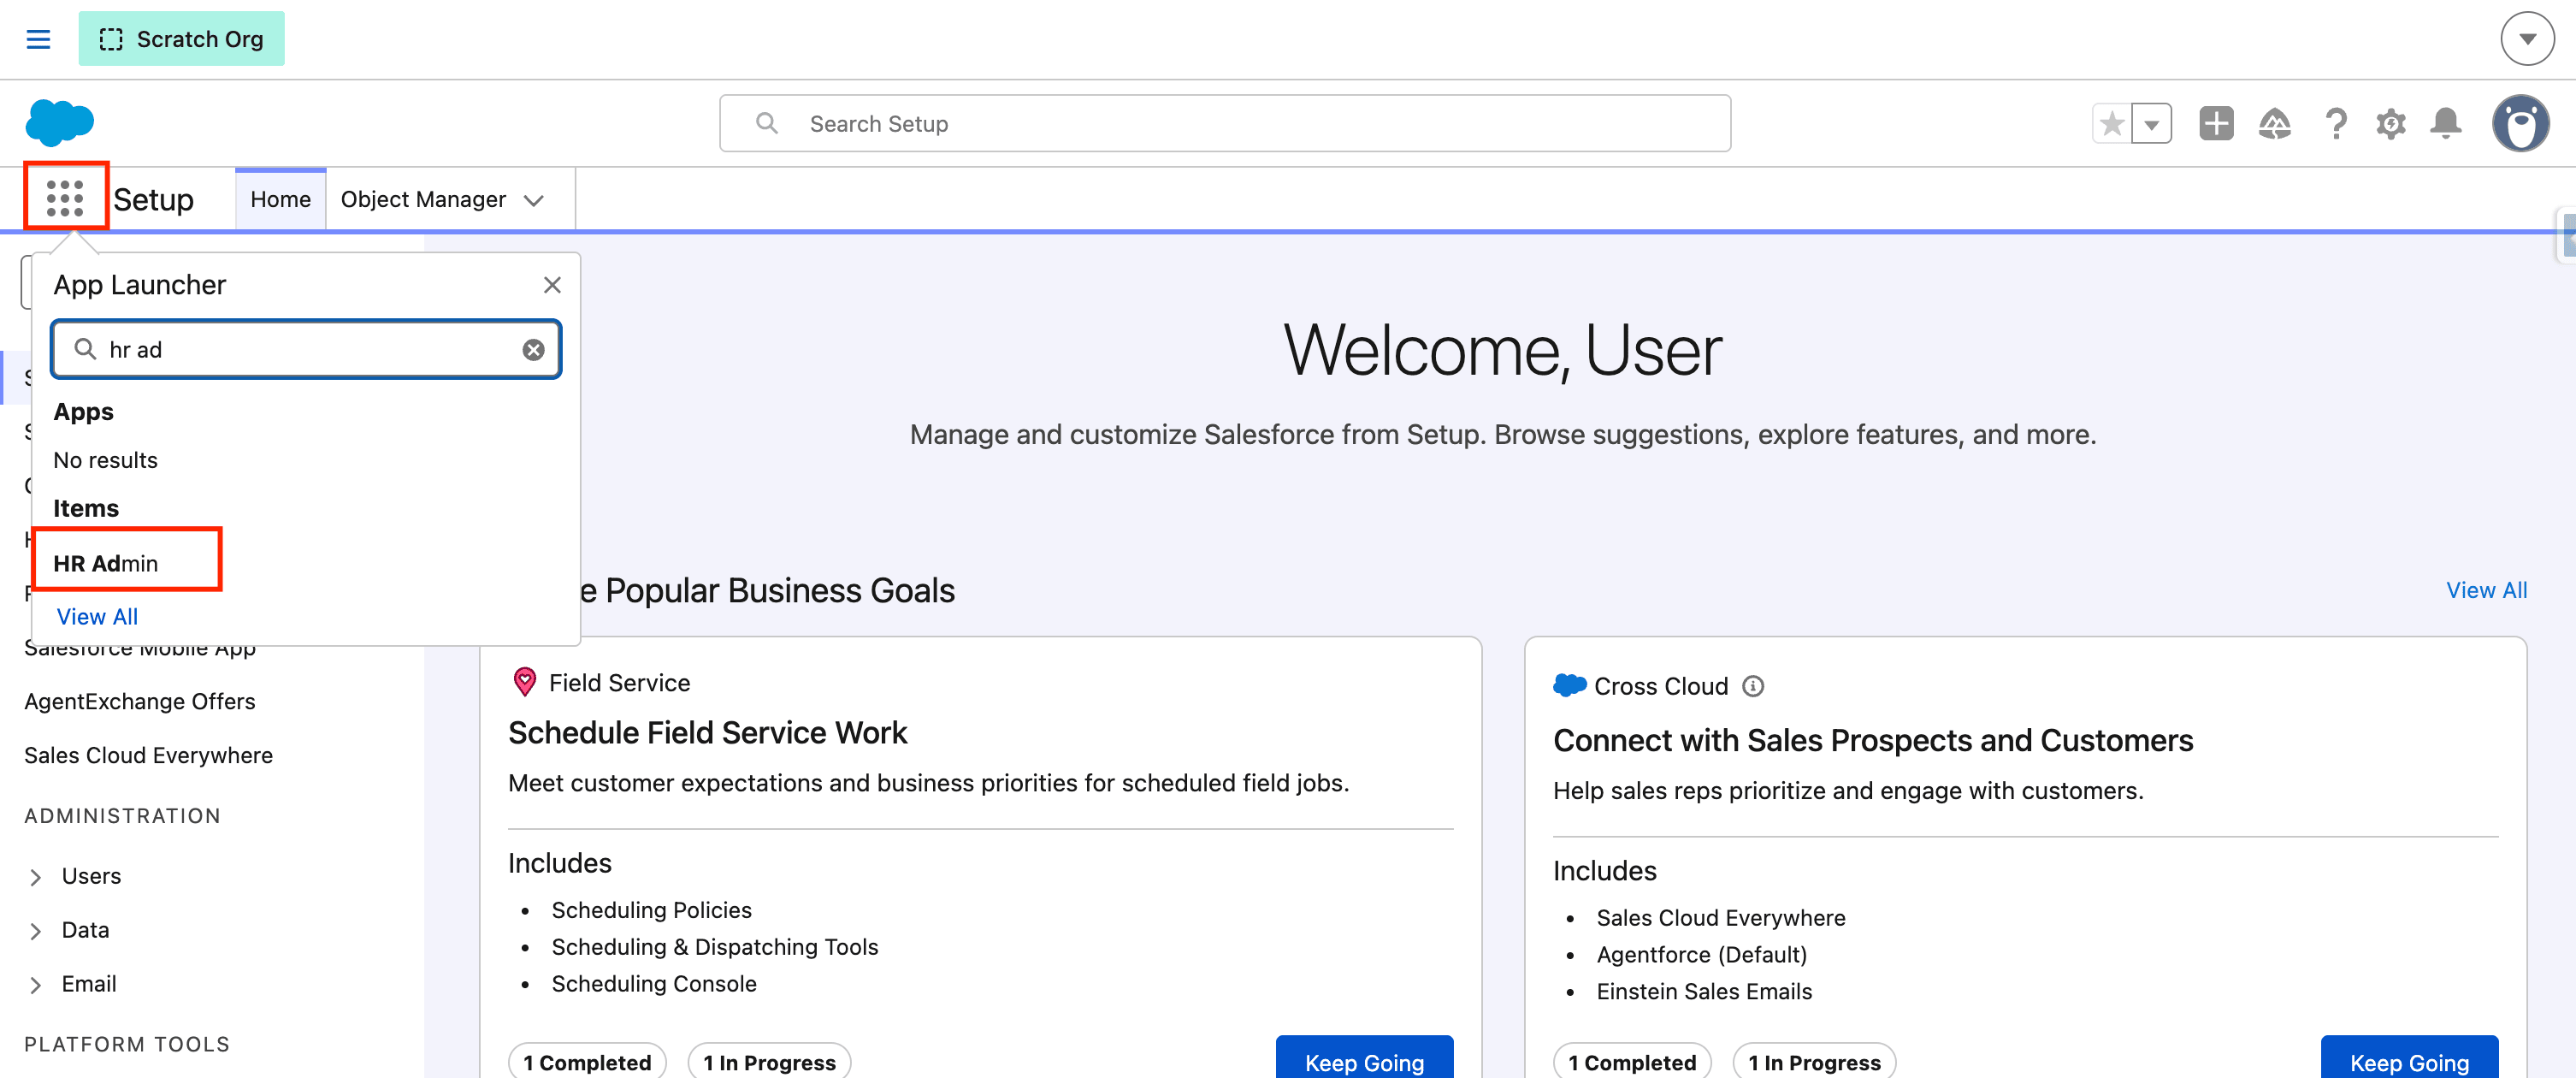Click Cross Cloud 1 In Progress badge
The image size is (2576, 1078).
coord(1814,1061)
